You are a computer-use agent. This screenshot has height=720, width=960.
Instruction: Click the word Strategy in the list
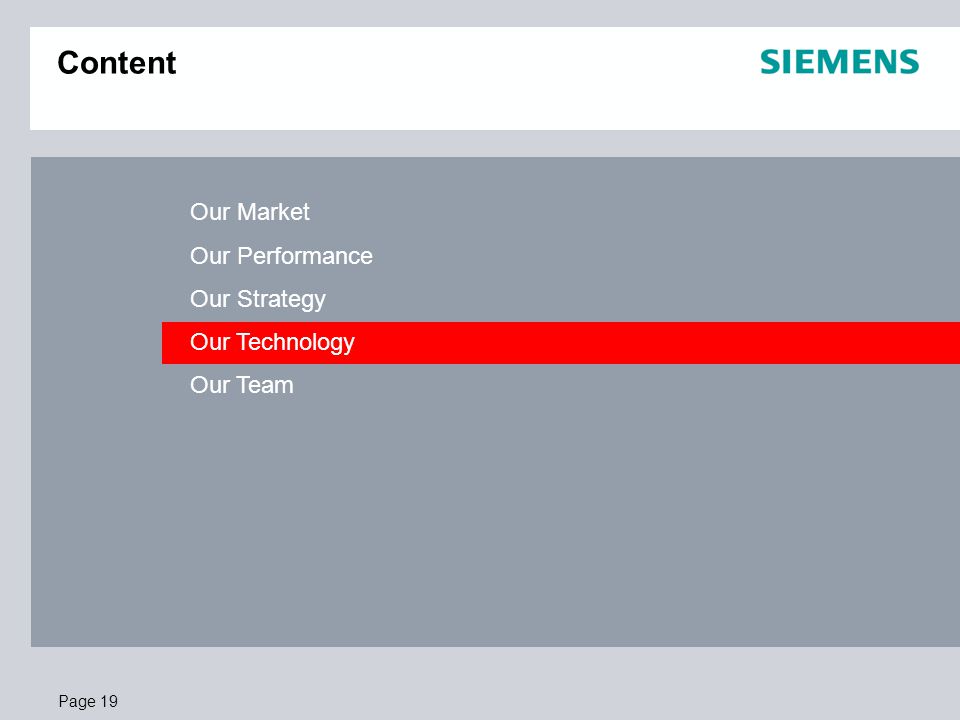(x=282, y=299)
